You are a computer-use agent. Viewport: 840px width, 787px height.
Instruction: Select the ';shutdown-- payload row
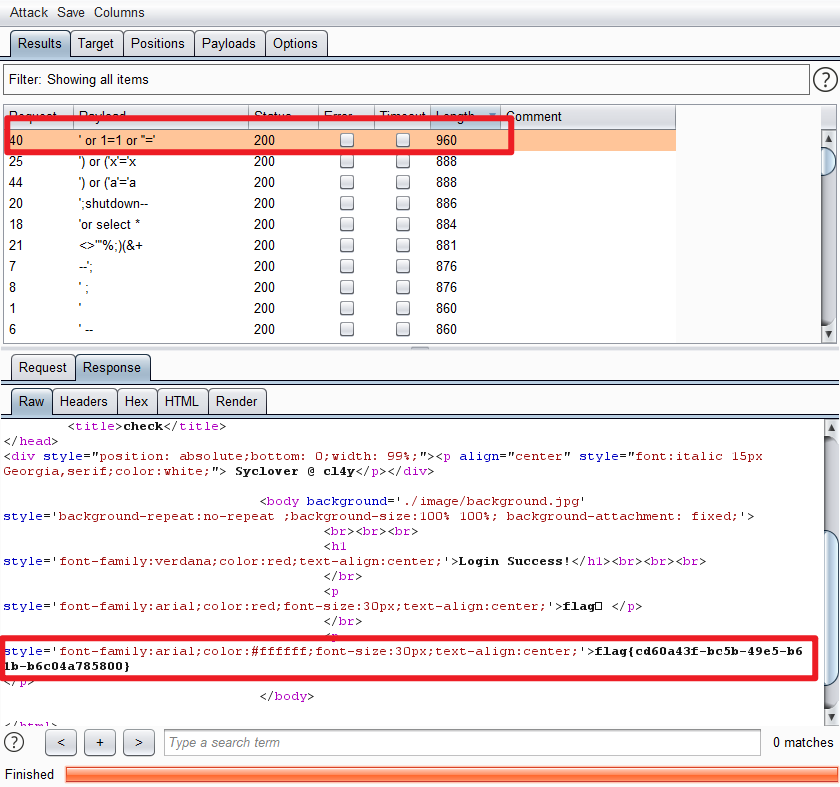click(340, 203)
